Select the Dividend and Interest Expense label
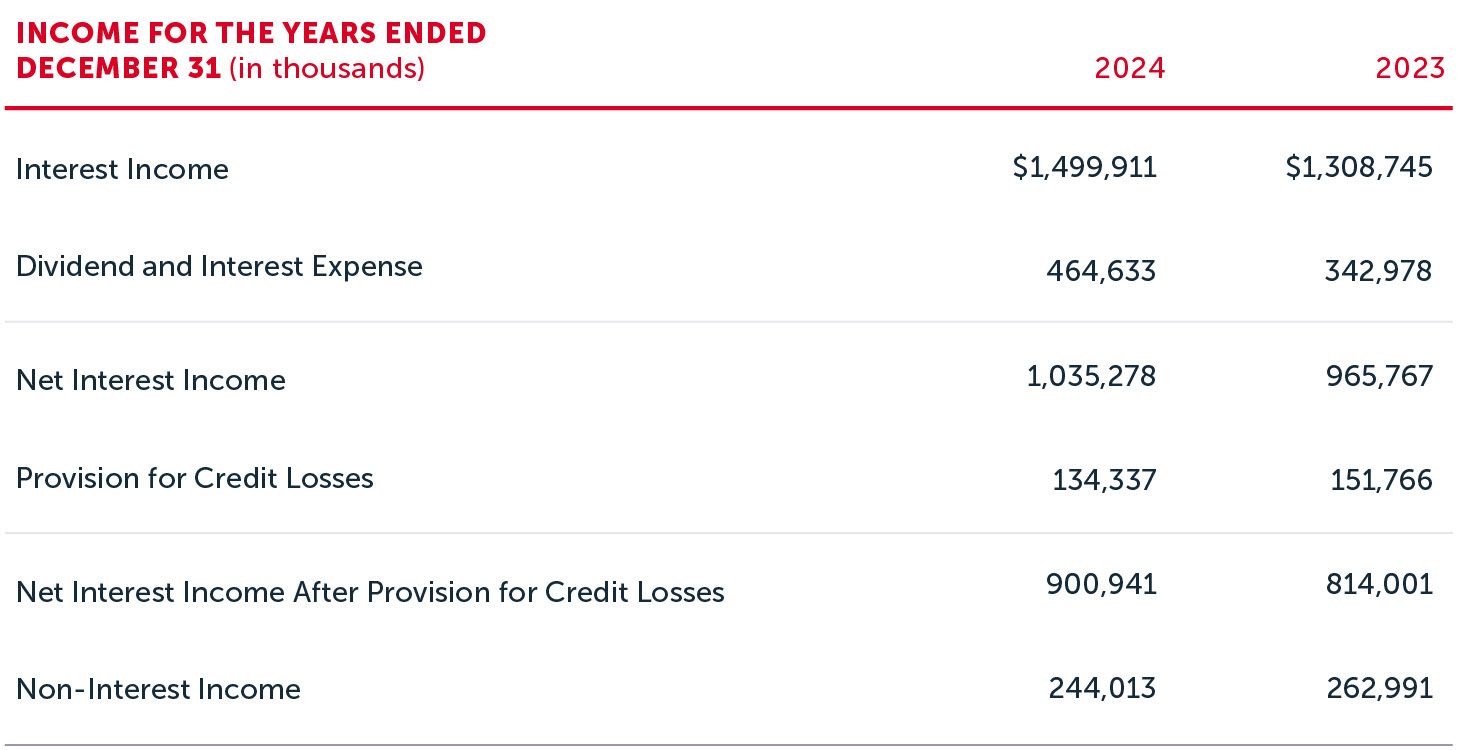The height and width of the screenshot is (750, 1459). (x=219, y=266)
